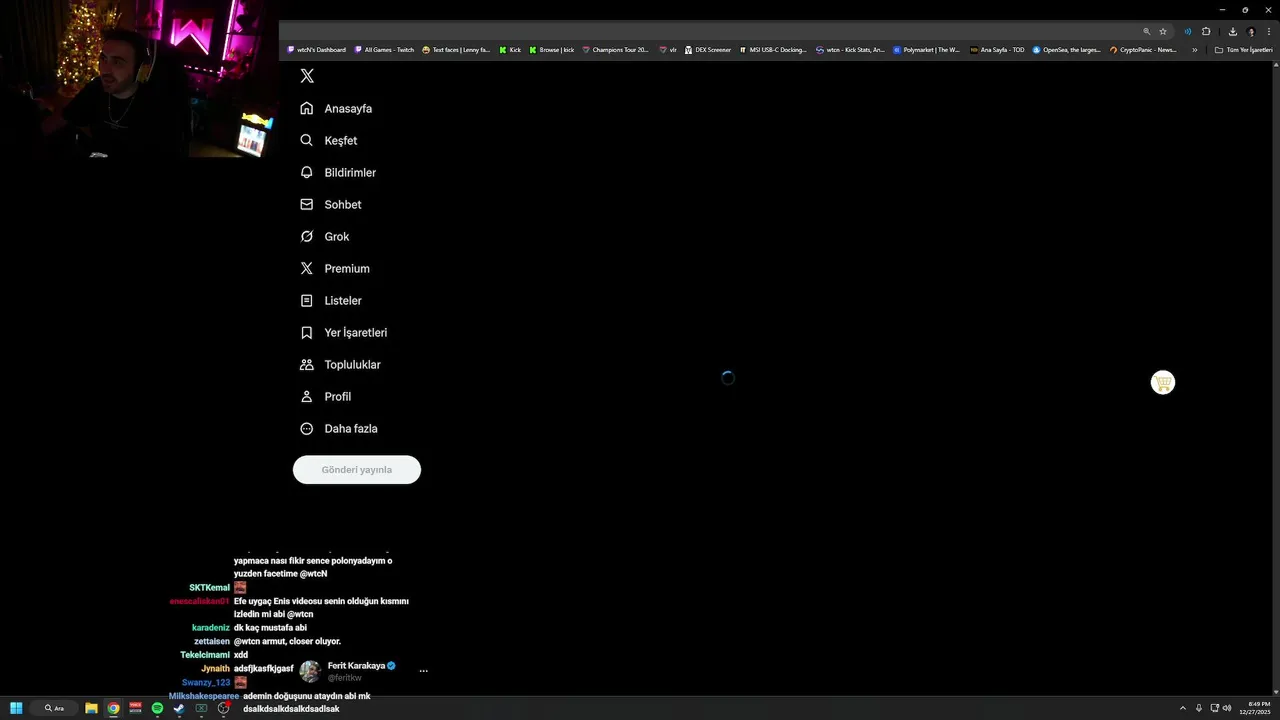Open Chrome downloads icon
Screen dimensions: 1280x720
point(1233,31)
